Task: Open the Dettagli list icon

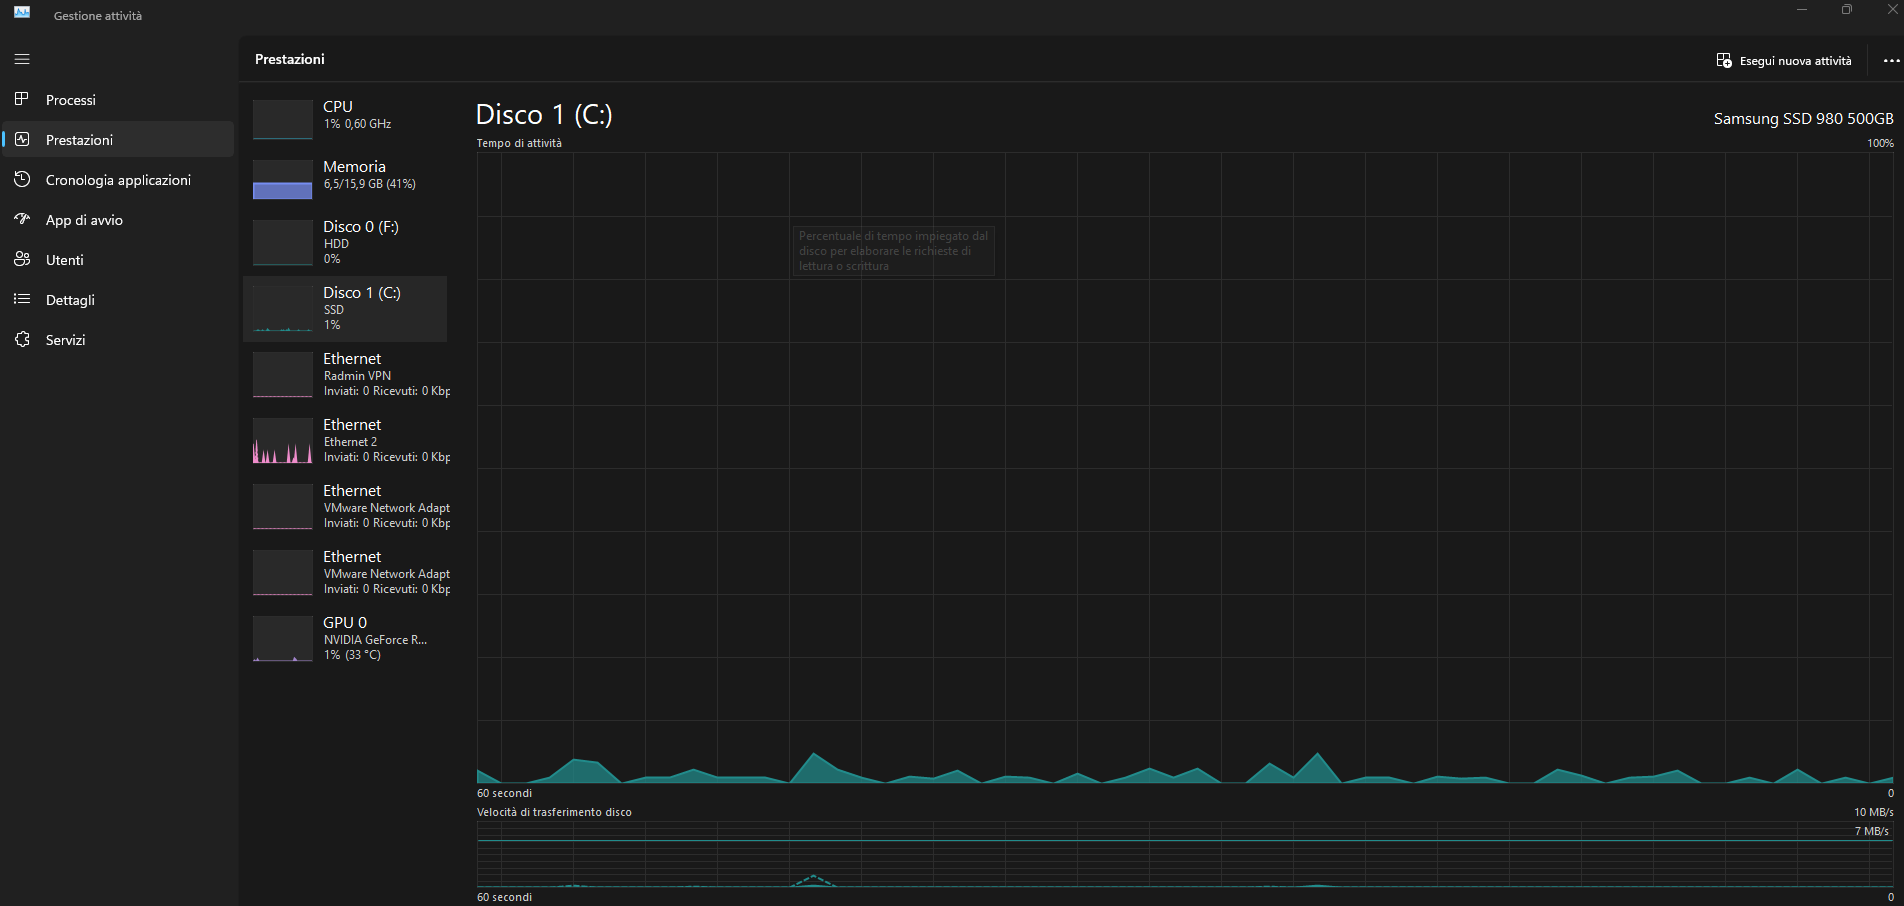Action: point(22,299)
